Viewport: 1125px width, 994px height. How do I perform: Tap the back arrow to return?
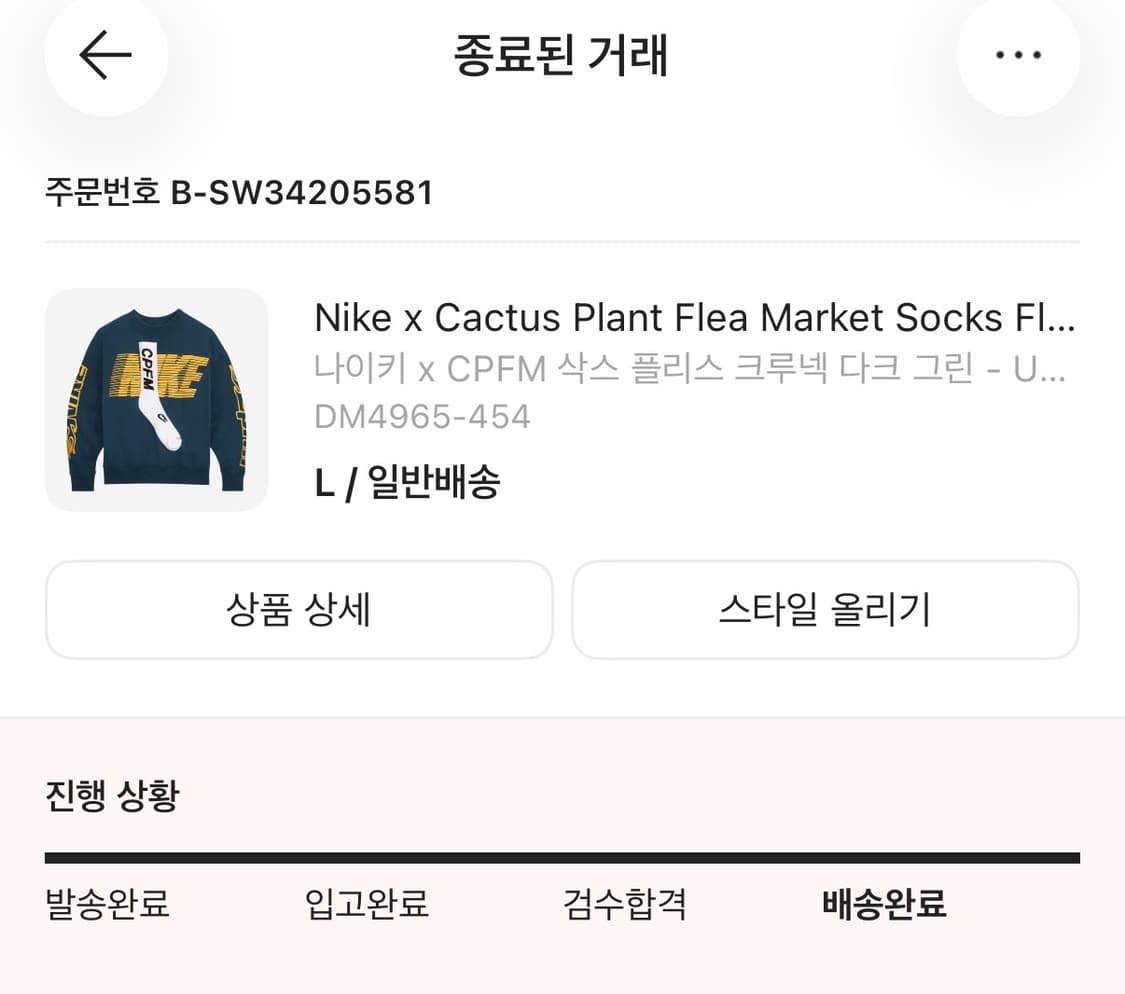click(x=105, y=56)
